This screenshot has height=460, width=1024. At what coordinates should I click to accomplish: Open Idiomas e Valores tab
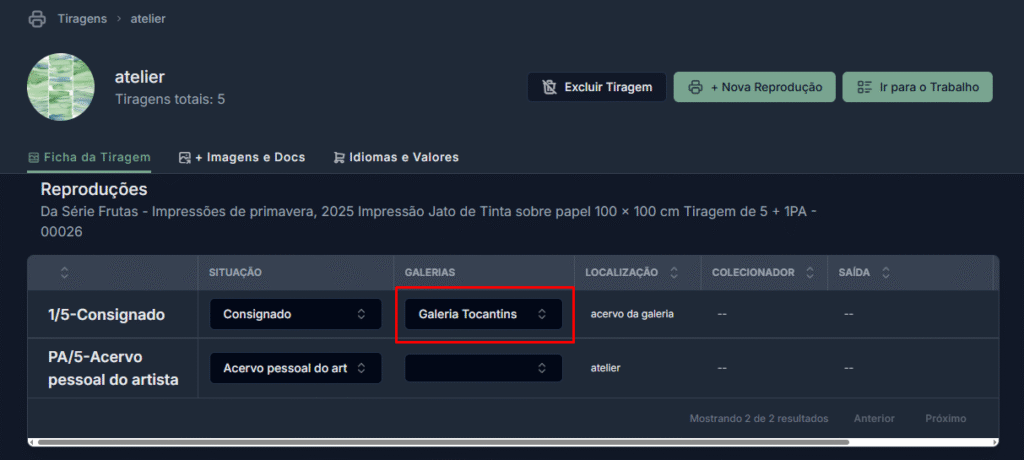[396, 157]
